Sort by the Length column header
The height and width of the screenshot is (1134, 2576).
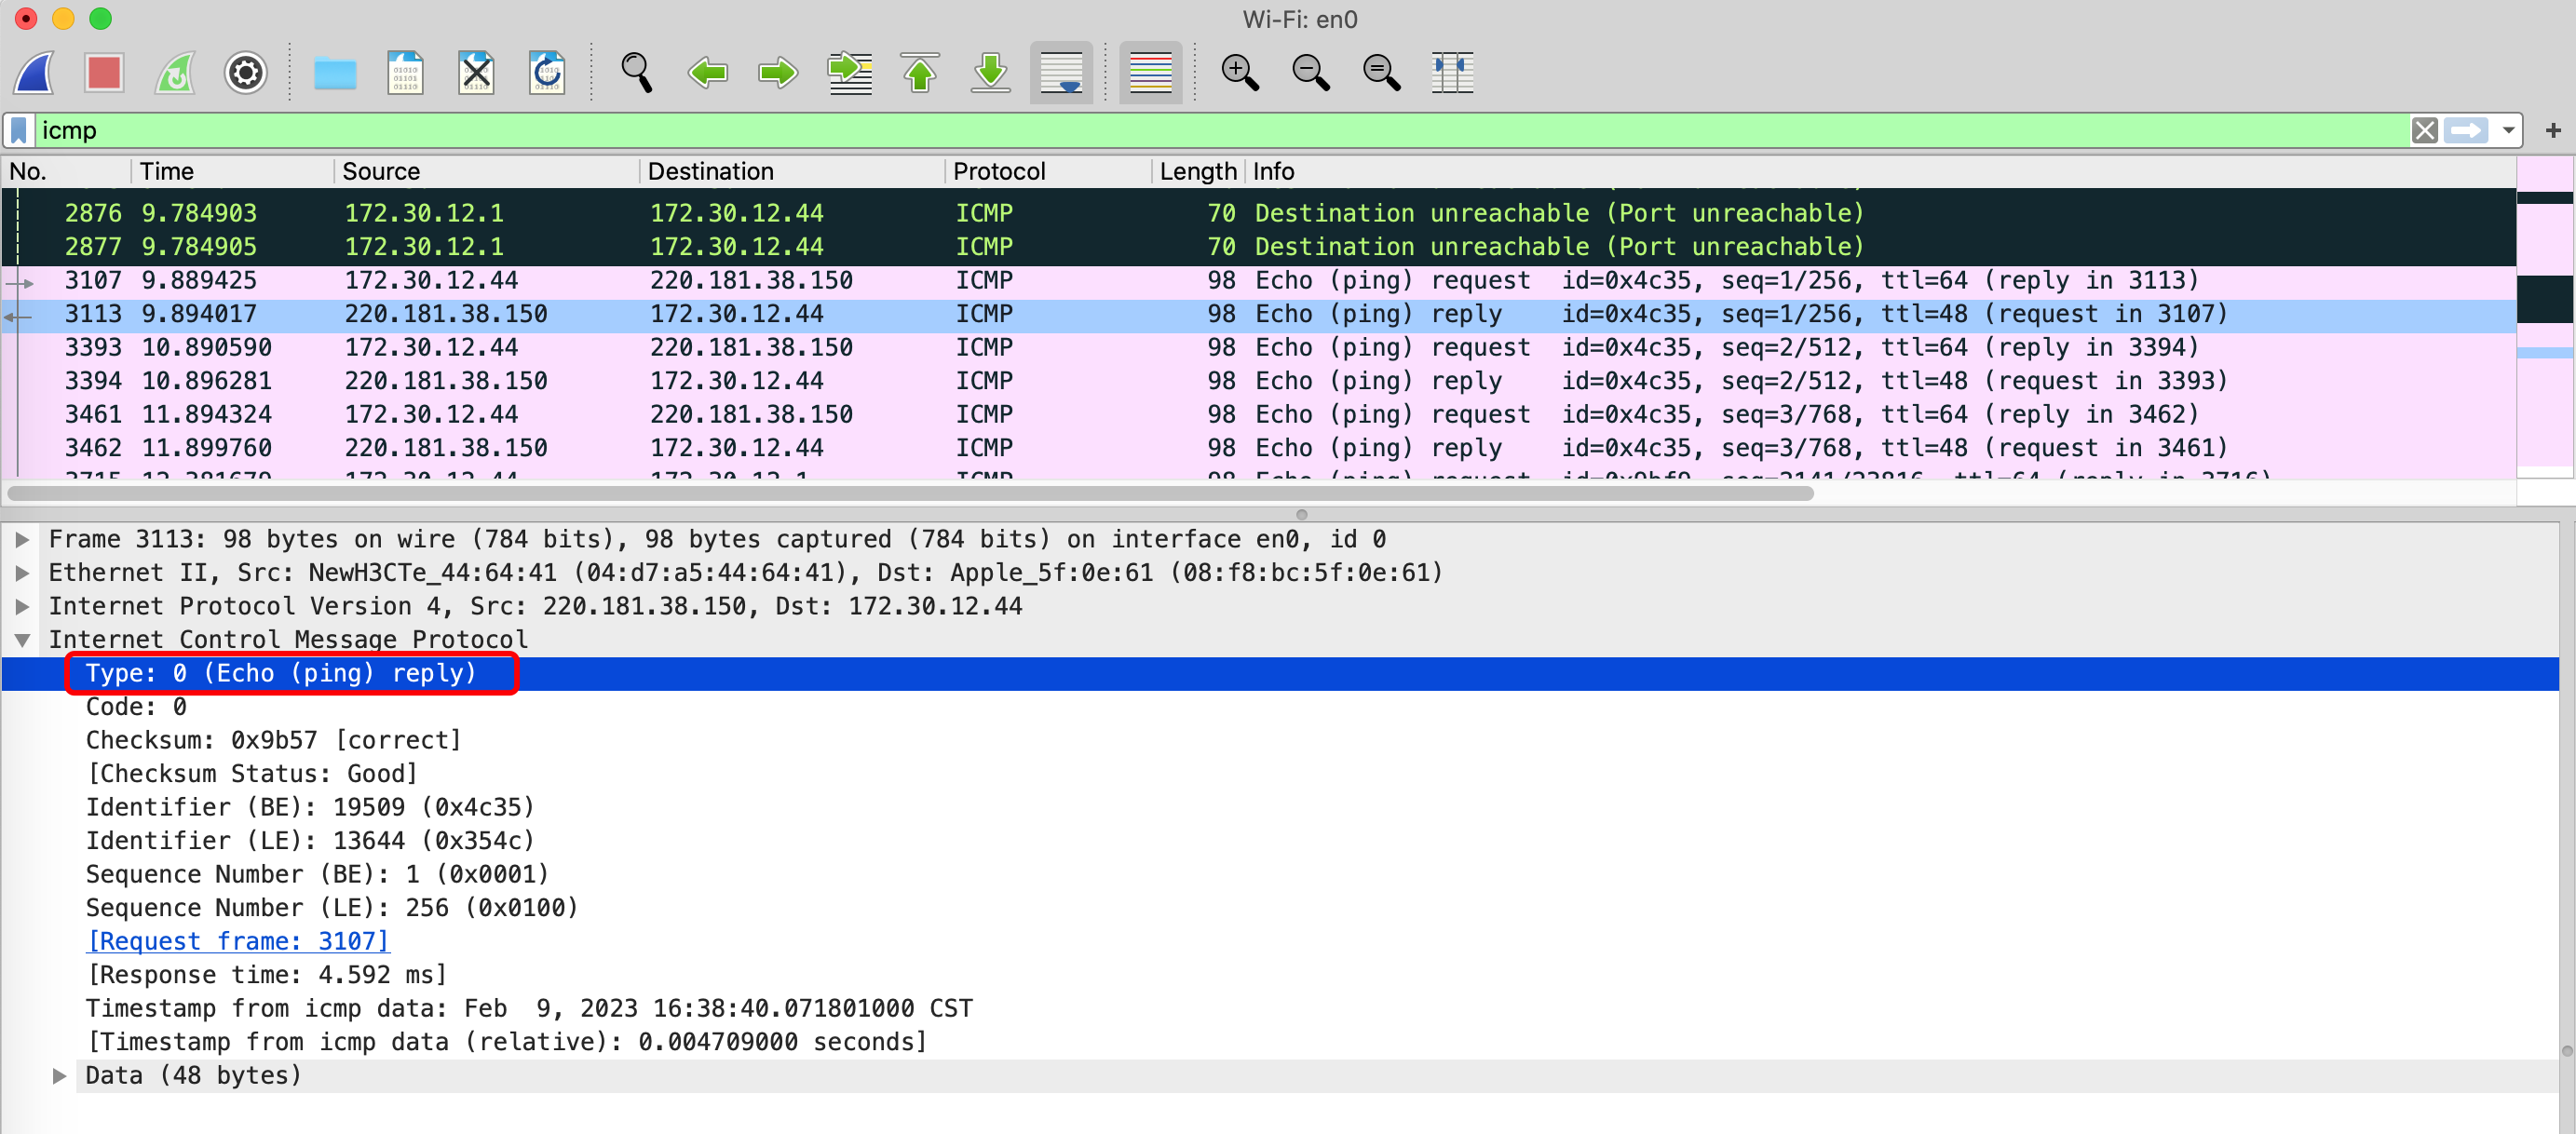click(1198, 172)
